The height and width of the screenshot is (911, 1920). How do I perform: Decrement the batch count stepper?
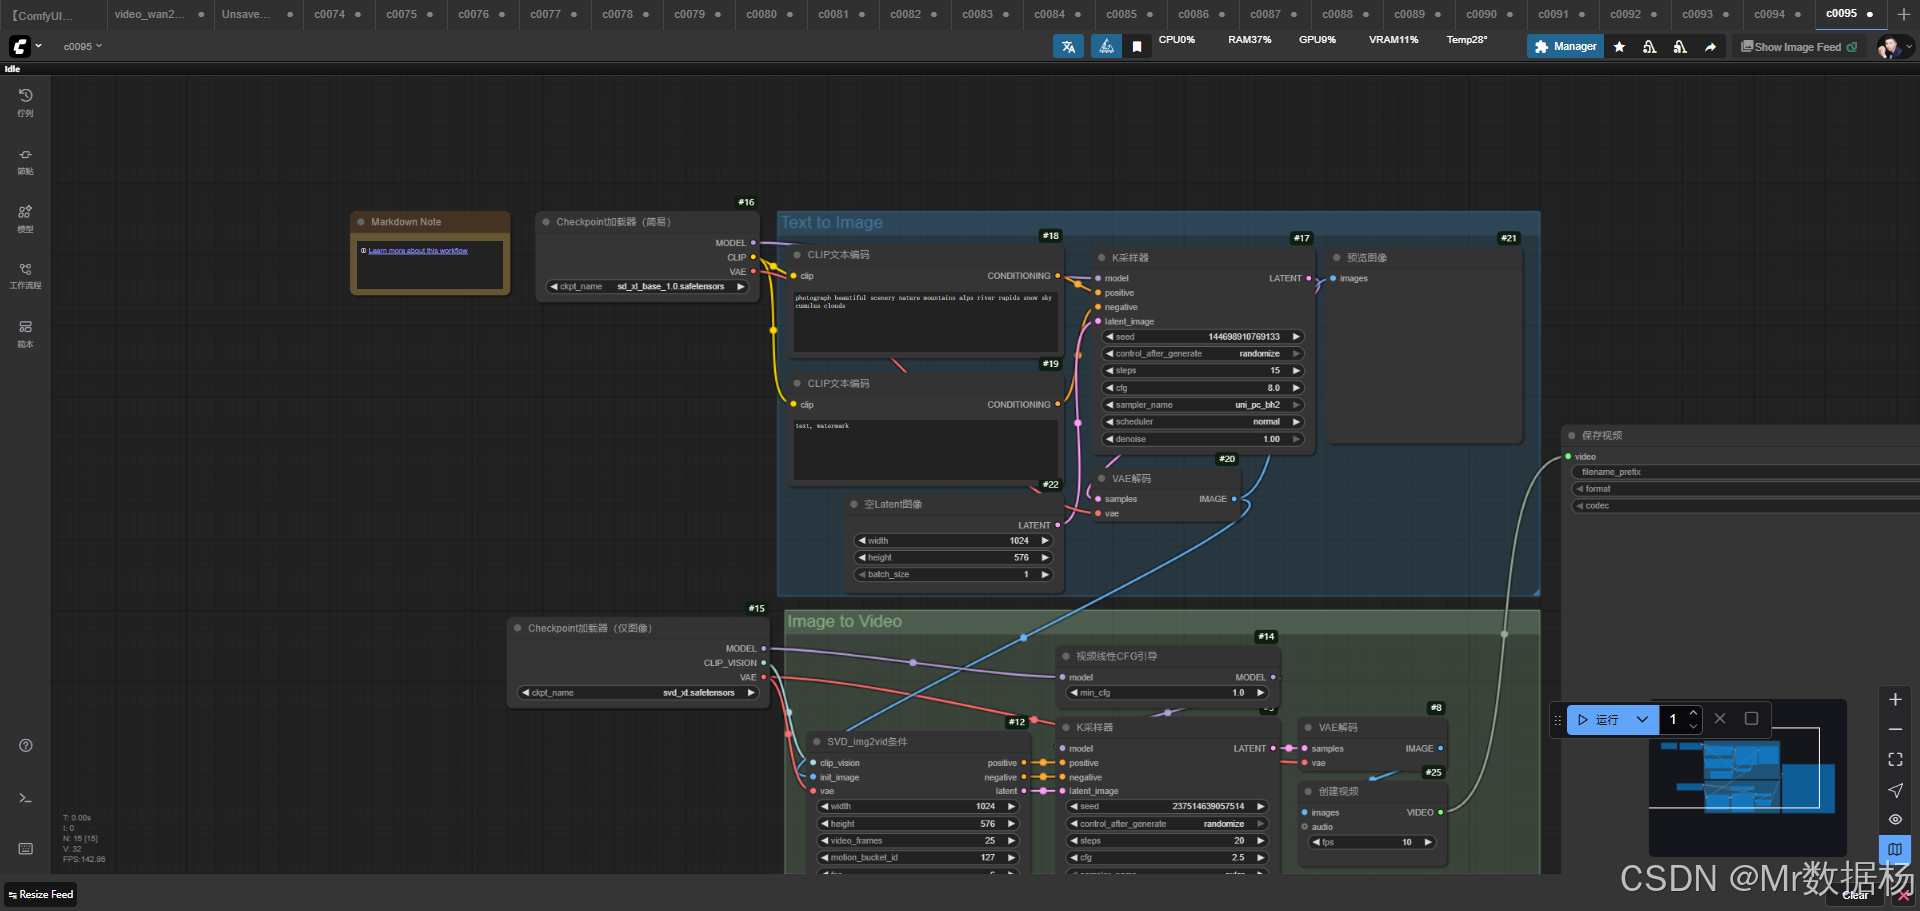tap(1693, 726)
